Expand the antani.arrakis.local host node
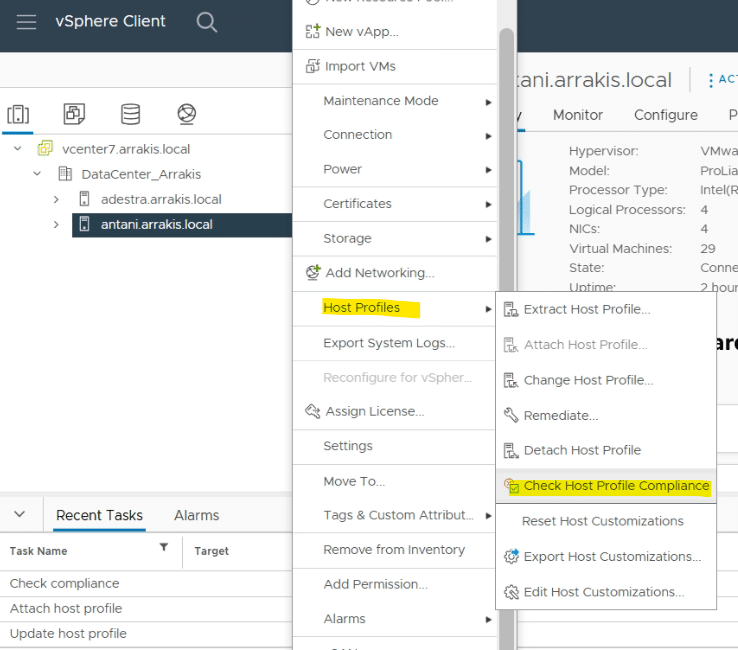 tap(56, 225)
